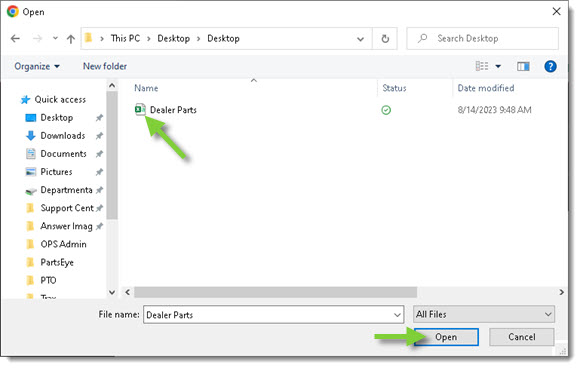Image resolution: width=580 pixels, height=368 pixels.
Task: Click the Pictures icon in sidebar
Action: pos(31,172)
